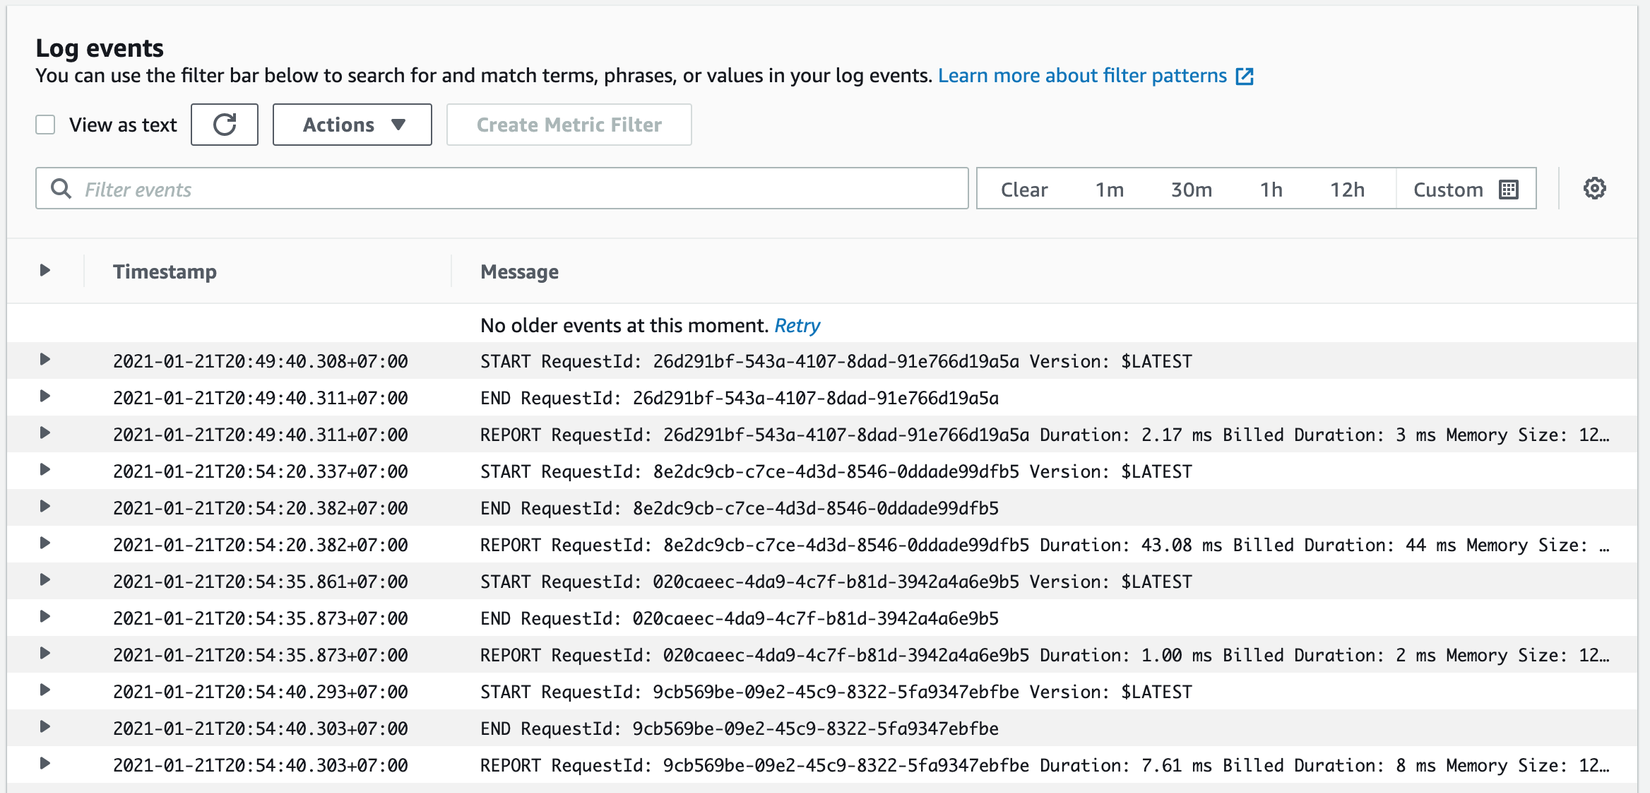Screen dimensions: 1650x793
Task: Enable the View as text checkbox
Action: pyautogui.click(x=46, y=125)
